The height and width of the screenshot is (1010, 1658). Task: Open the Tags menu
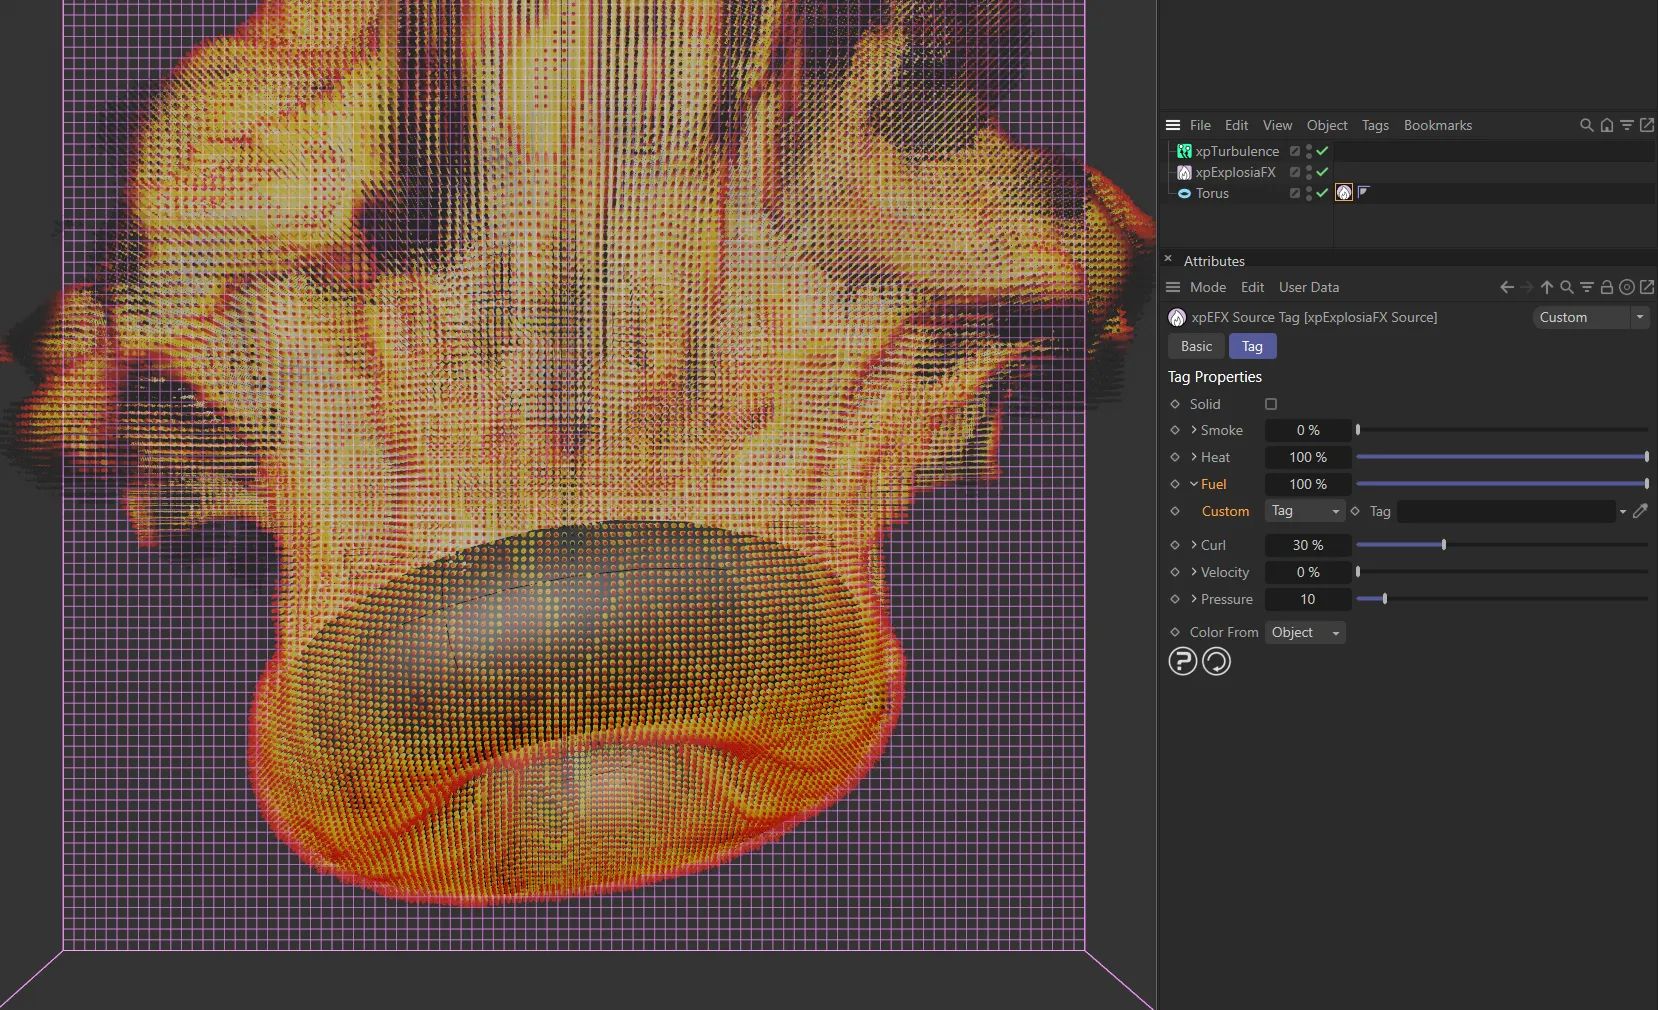pyautogui.click(x=1375, y=125)
